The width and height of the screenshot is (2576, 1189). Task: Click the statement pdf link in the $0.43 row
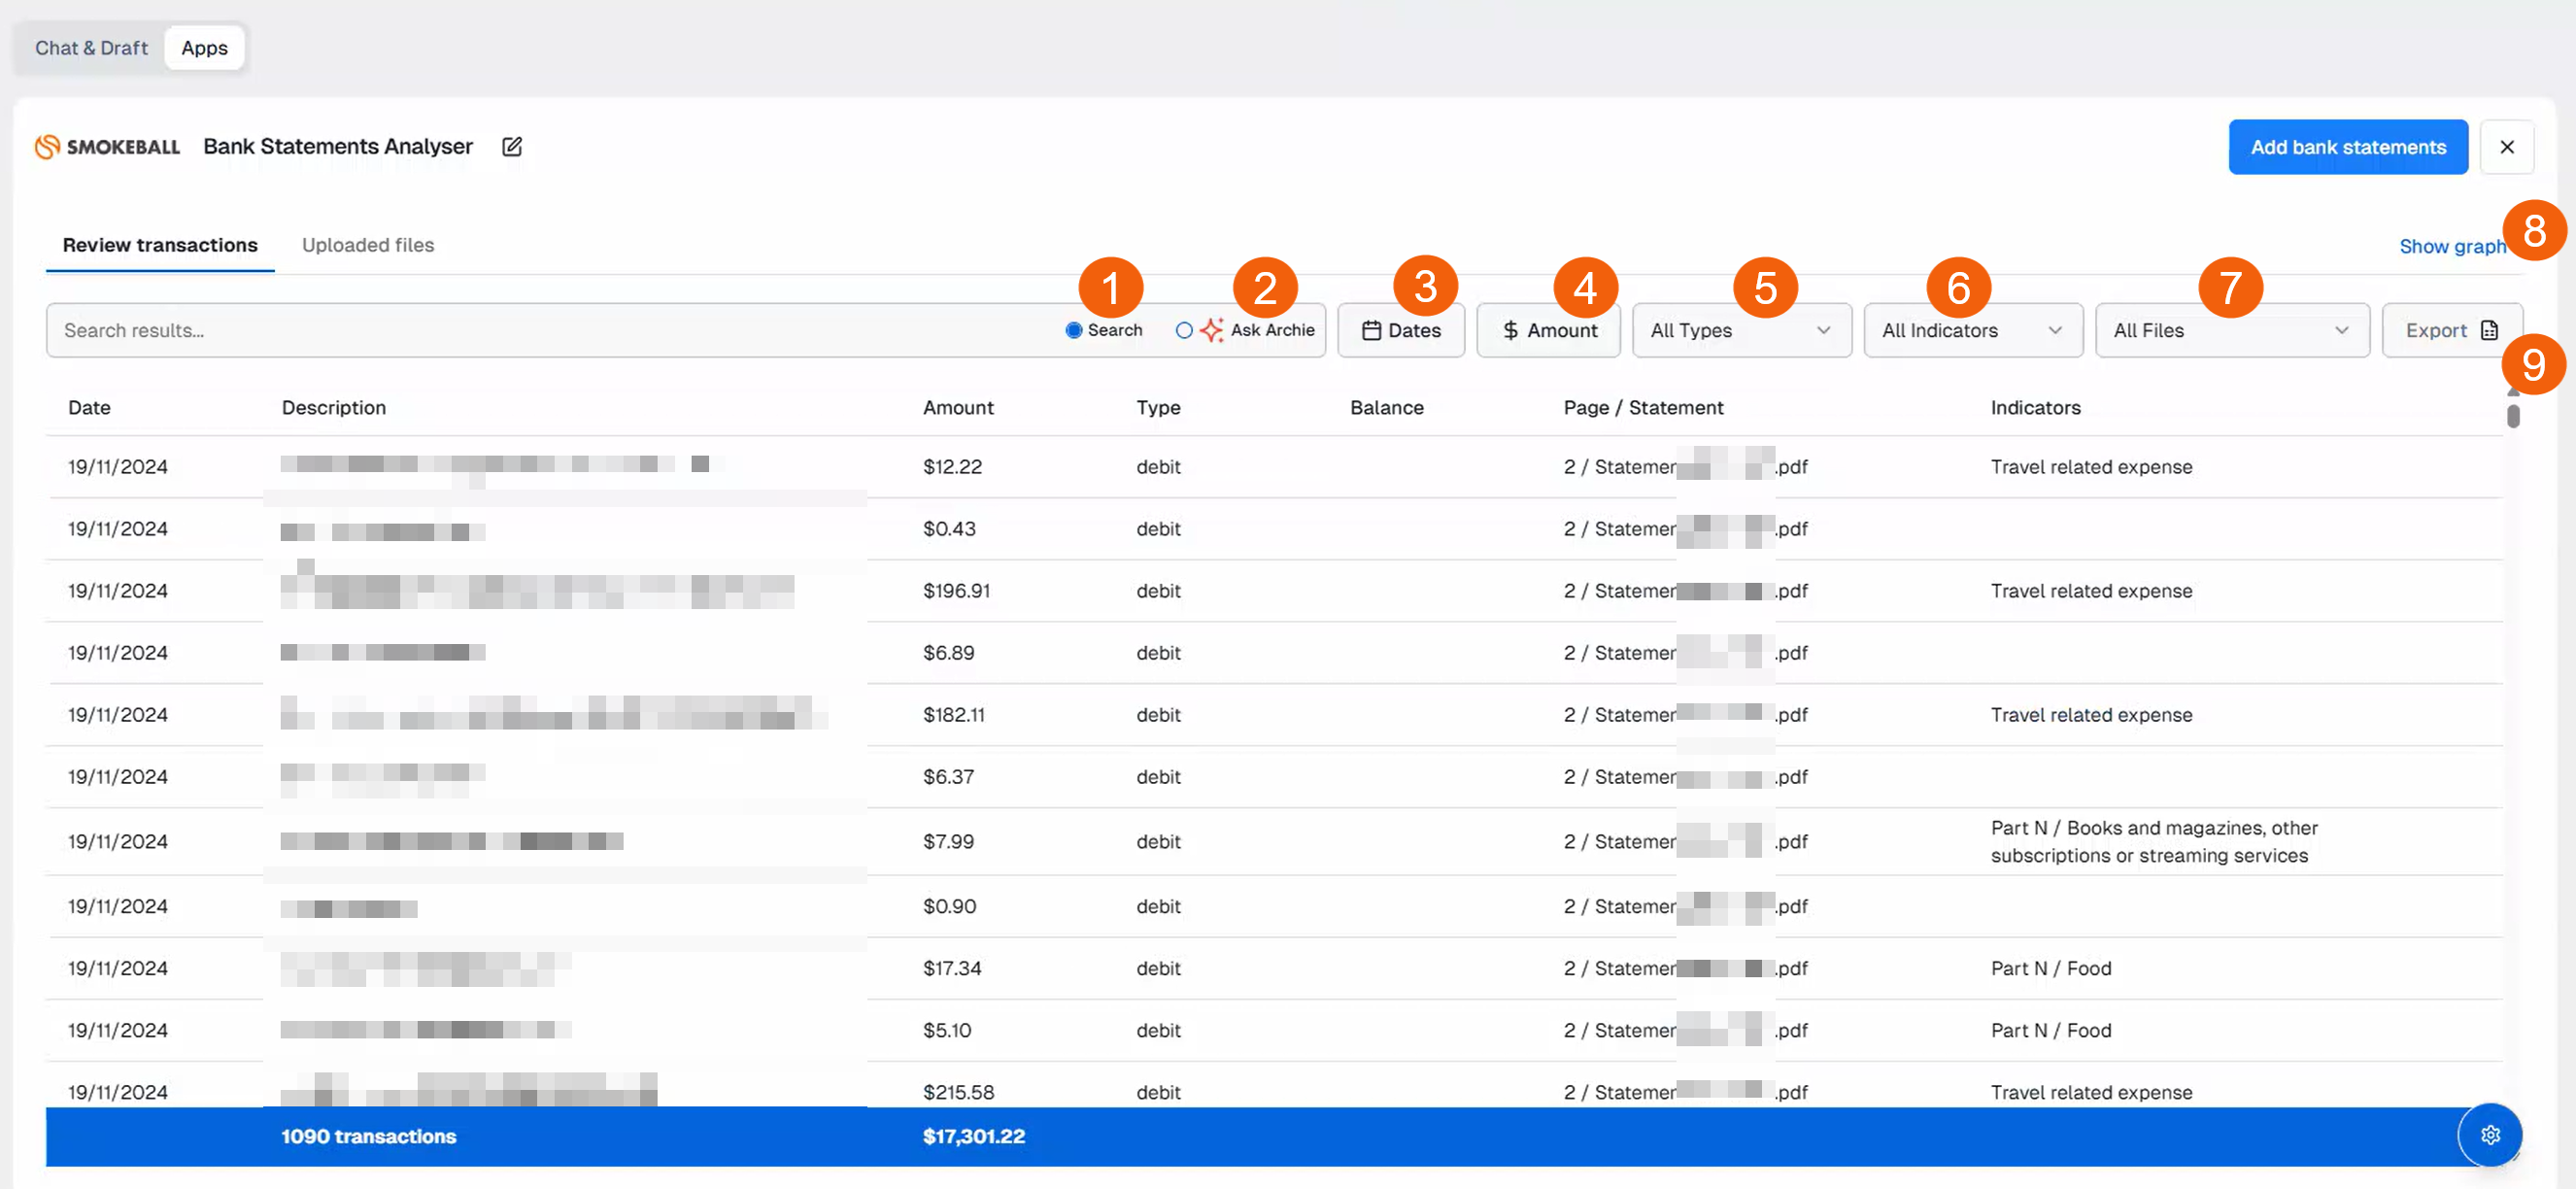coord(1686,529)
